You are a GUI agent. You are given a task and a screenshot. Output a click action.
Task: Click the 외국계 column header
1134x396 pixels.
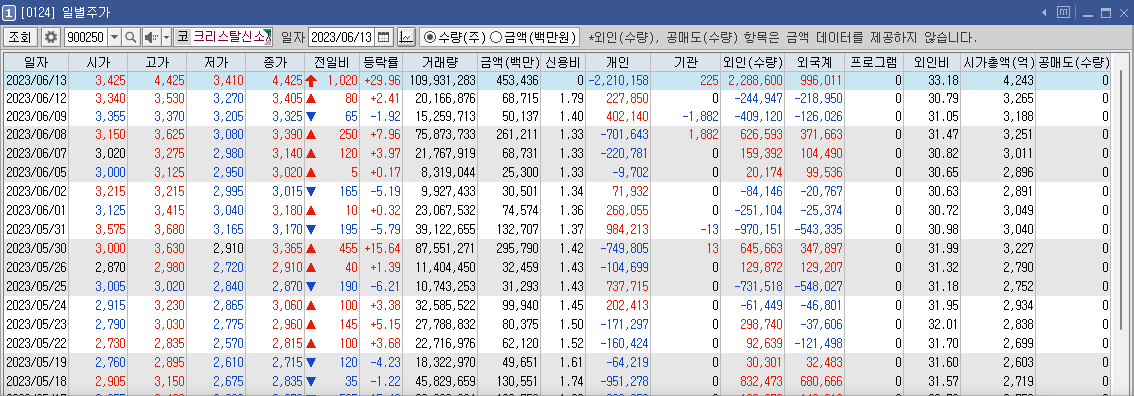(815, 63)
